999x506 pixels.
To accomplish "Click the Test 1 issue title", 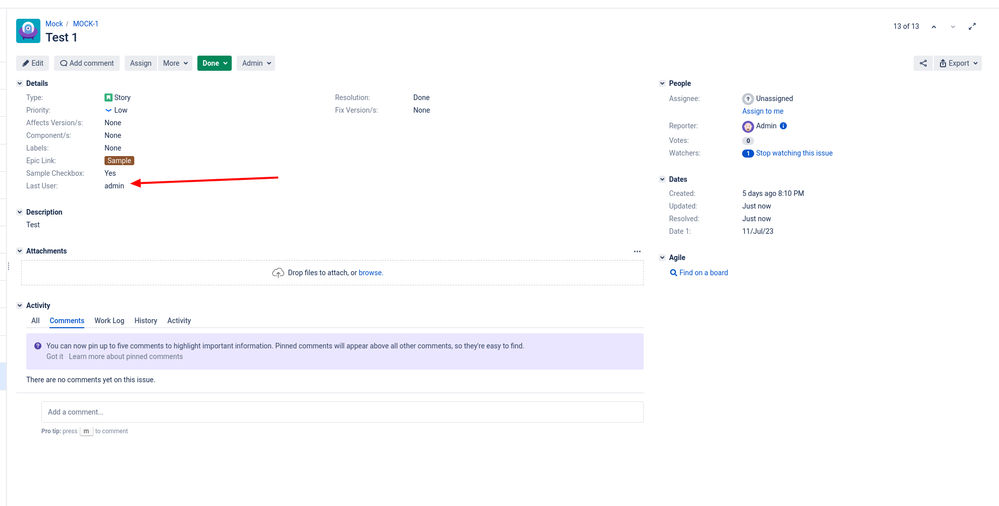I will (x=61, y=38).
